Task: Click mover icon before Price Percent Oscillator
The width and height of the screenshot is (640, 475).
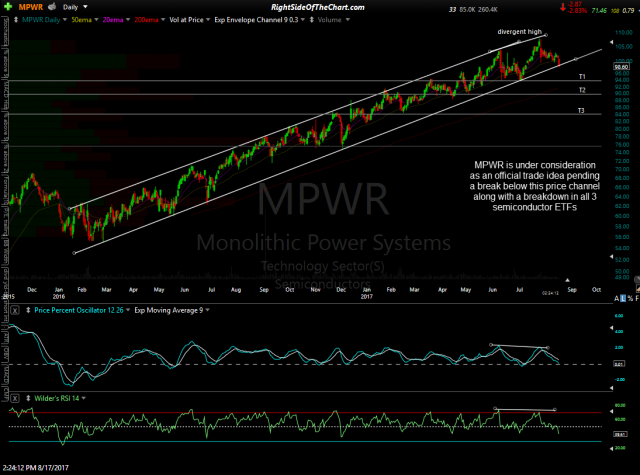Action: click(x=28, y=311)
